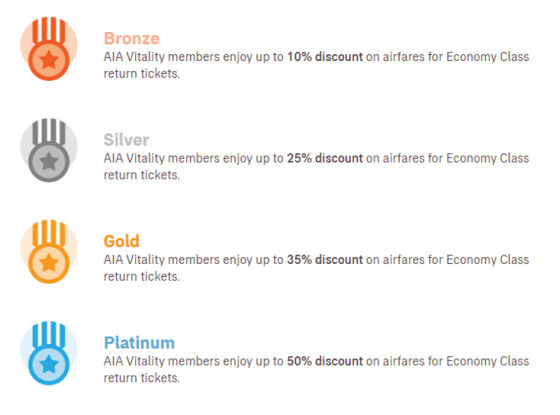Screen dimensions: 560x415
Task: Click the gray ribbon stripes above Silver medal
Action: point(49,132)
